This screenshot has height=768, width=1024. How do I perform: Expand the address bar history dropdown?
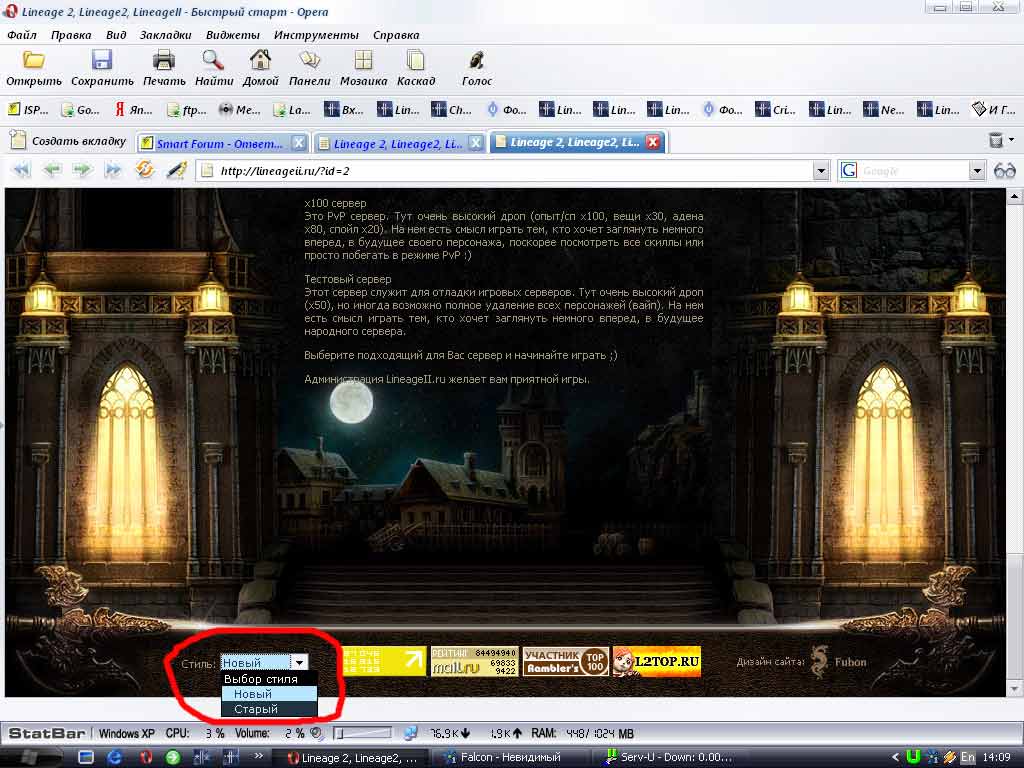[x=821, y=171]
